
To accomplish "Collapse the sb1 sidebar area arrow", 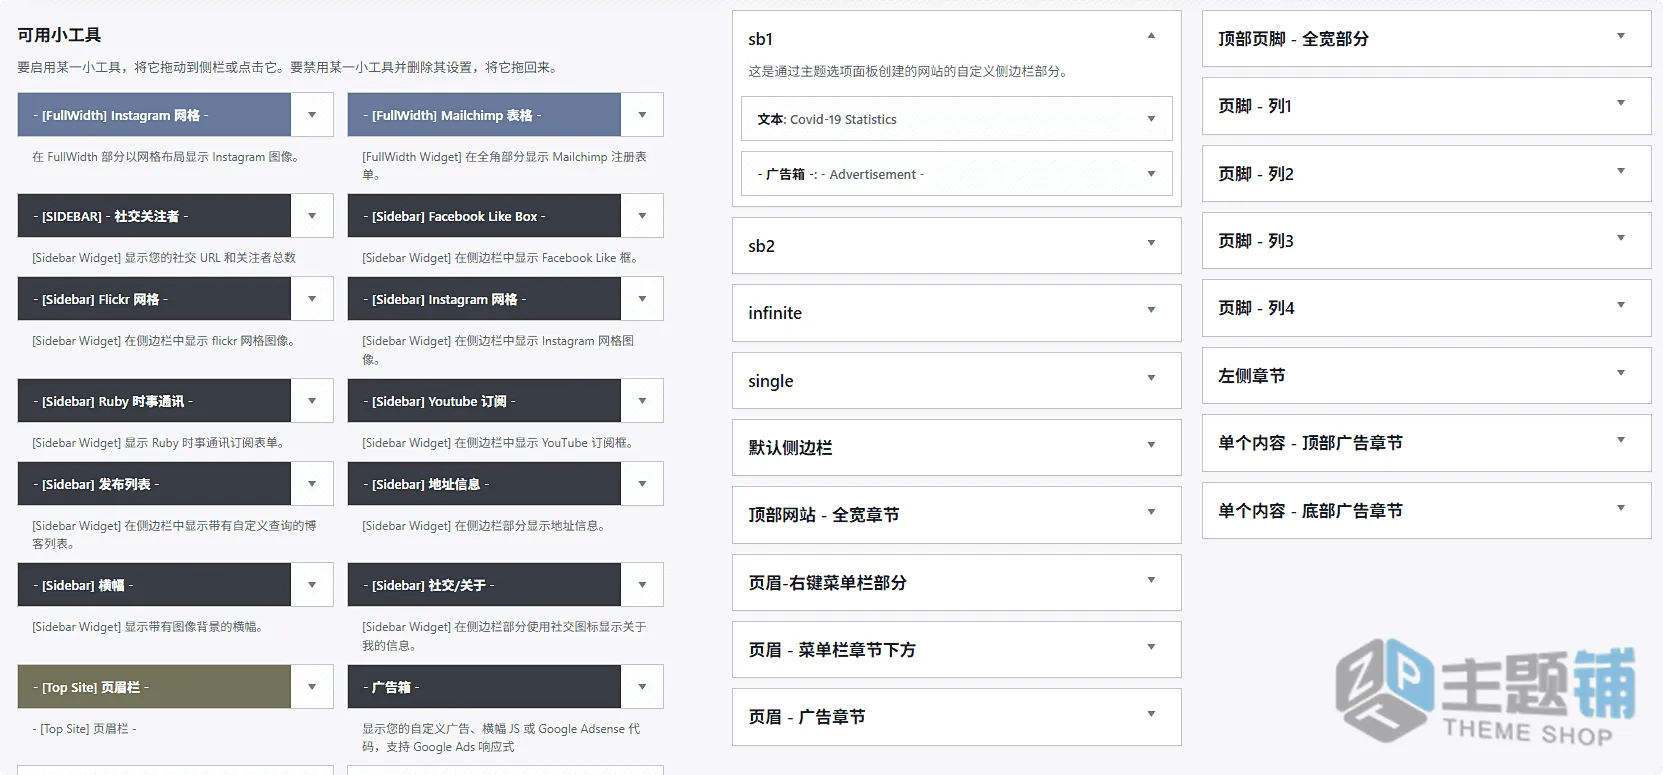I will tap(1151, 36).
